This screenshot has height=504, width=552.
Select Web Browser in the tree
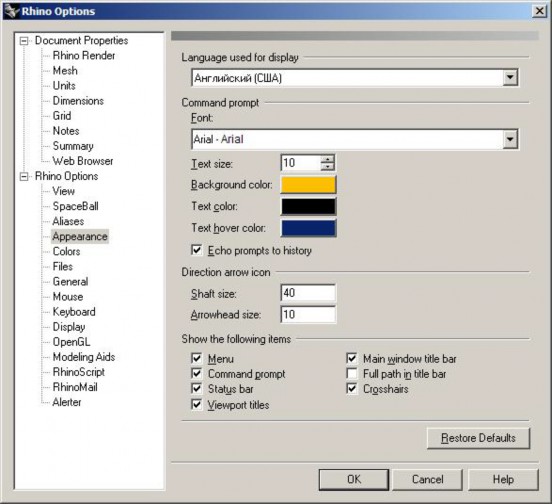(x=83, y=161)
